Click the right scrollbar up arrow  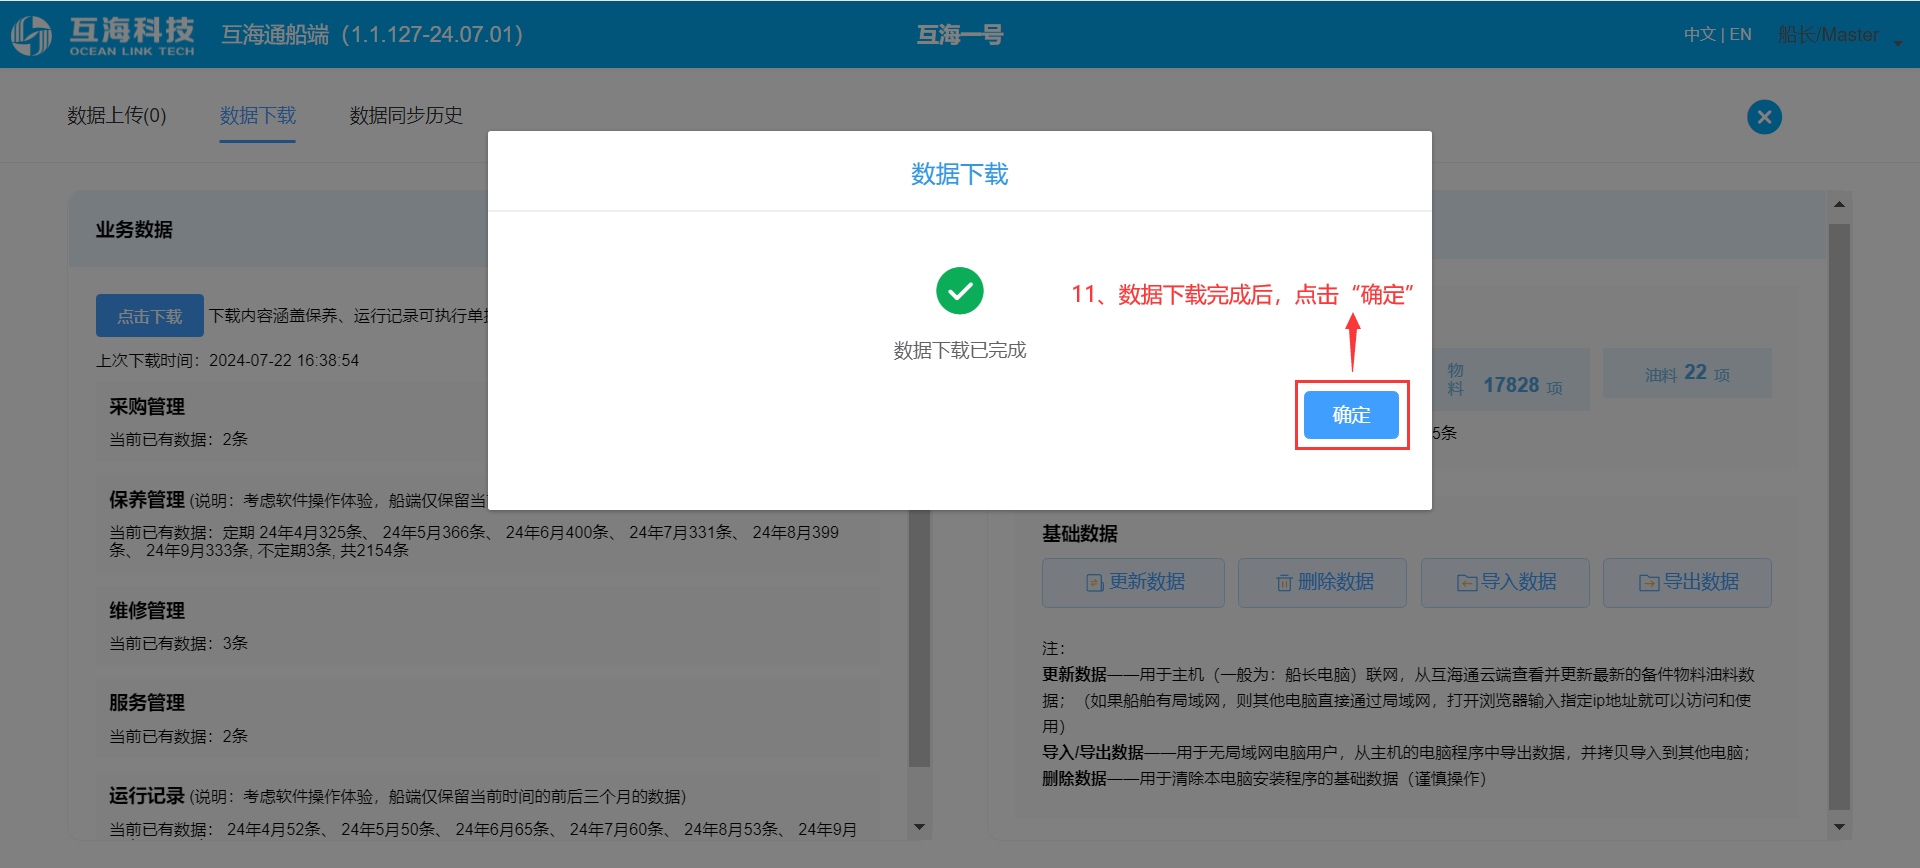(x=1839, y=204)
